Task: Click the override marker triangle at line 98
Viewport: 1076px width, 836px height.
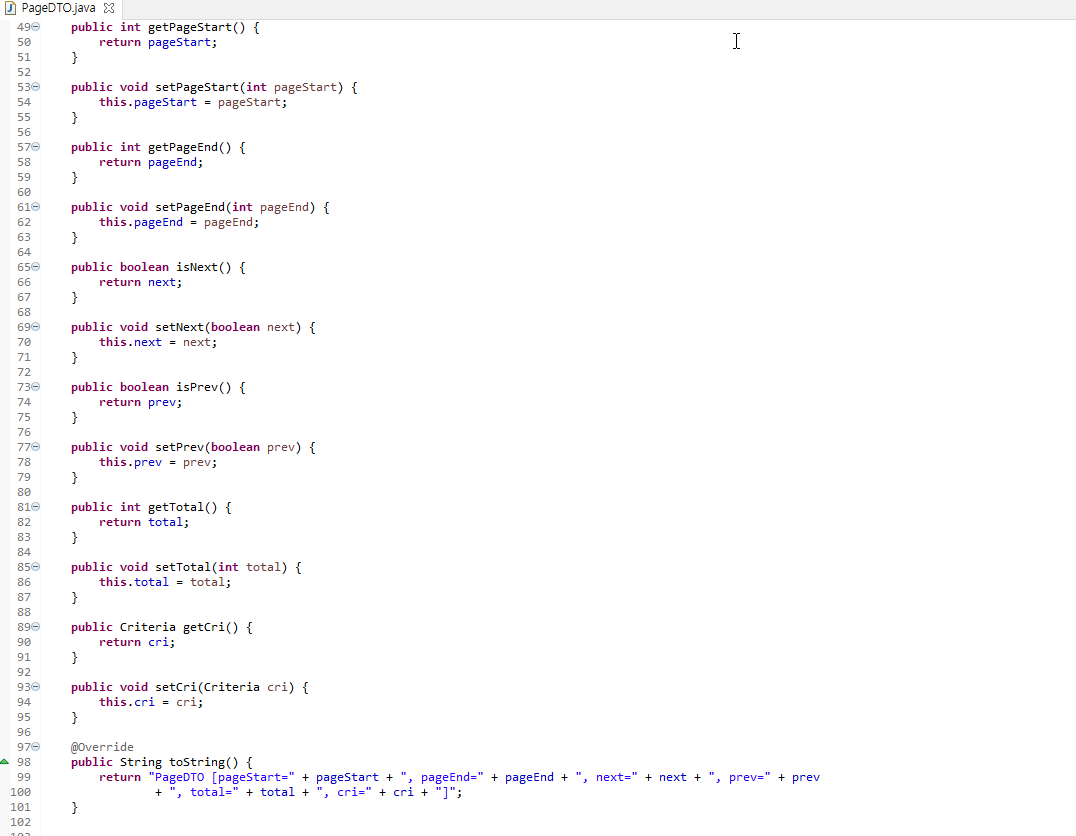Action: pyautogui.click(x=4, y=762)
